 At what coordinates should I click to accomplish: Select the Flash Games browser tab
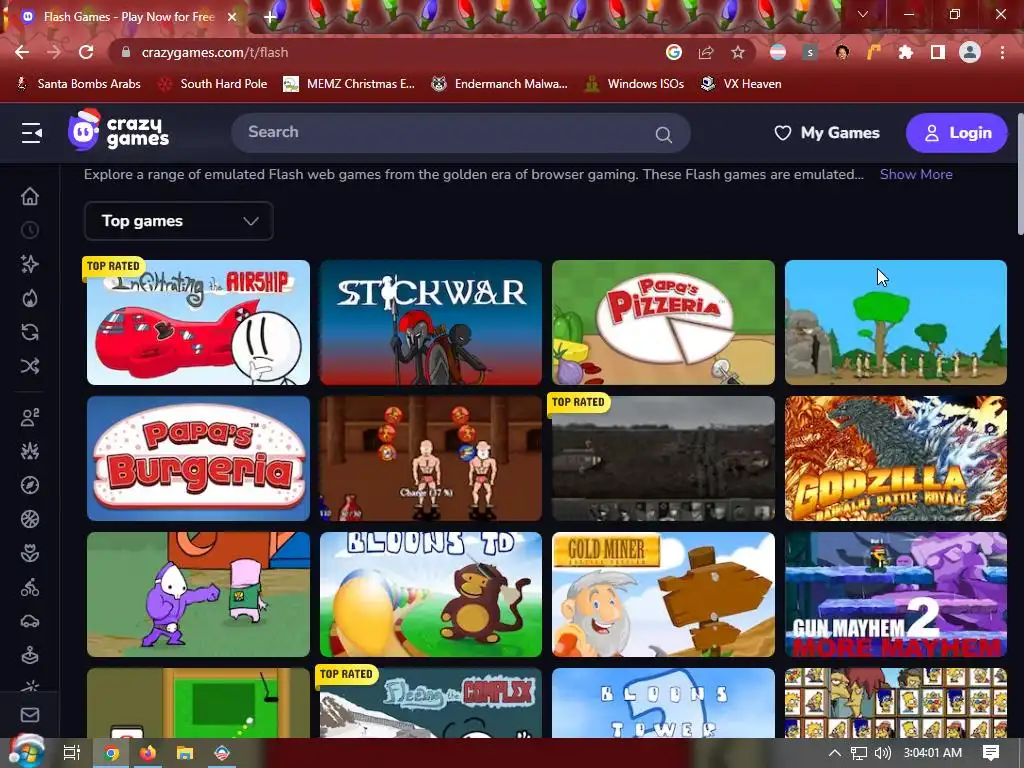(x=129, y=17)
